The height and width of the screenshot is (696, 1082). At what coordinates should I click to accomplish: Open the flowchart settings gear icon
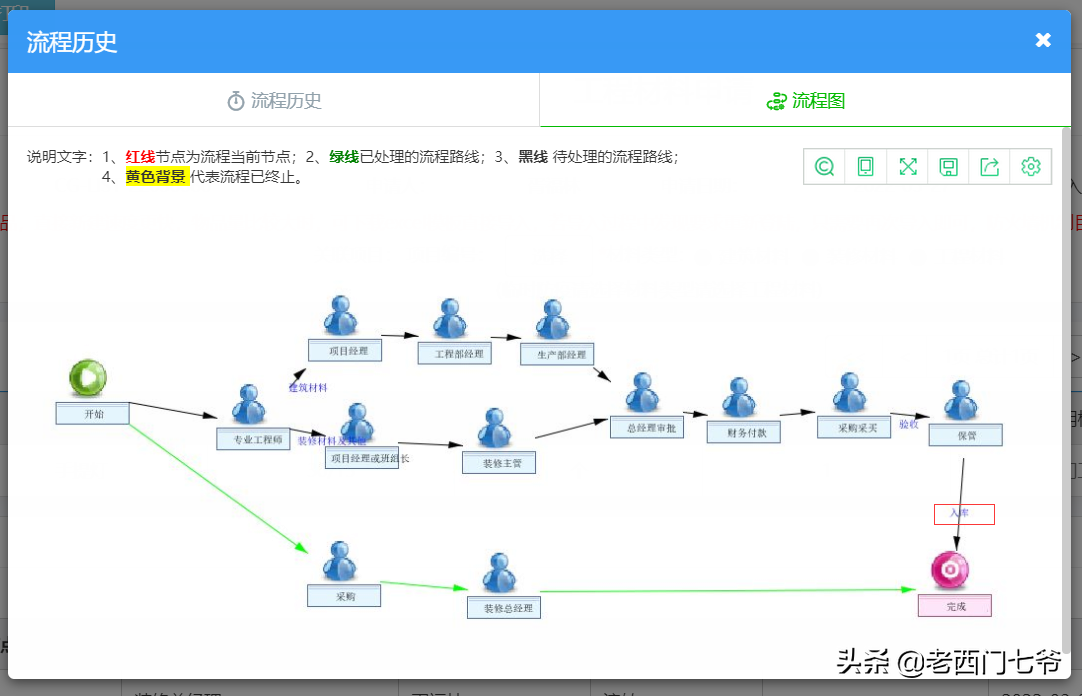[1031, 166]
